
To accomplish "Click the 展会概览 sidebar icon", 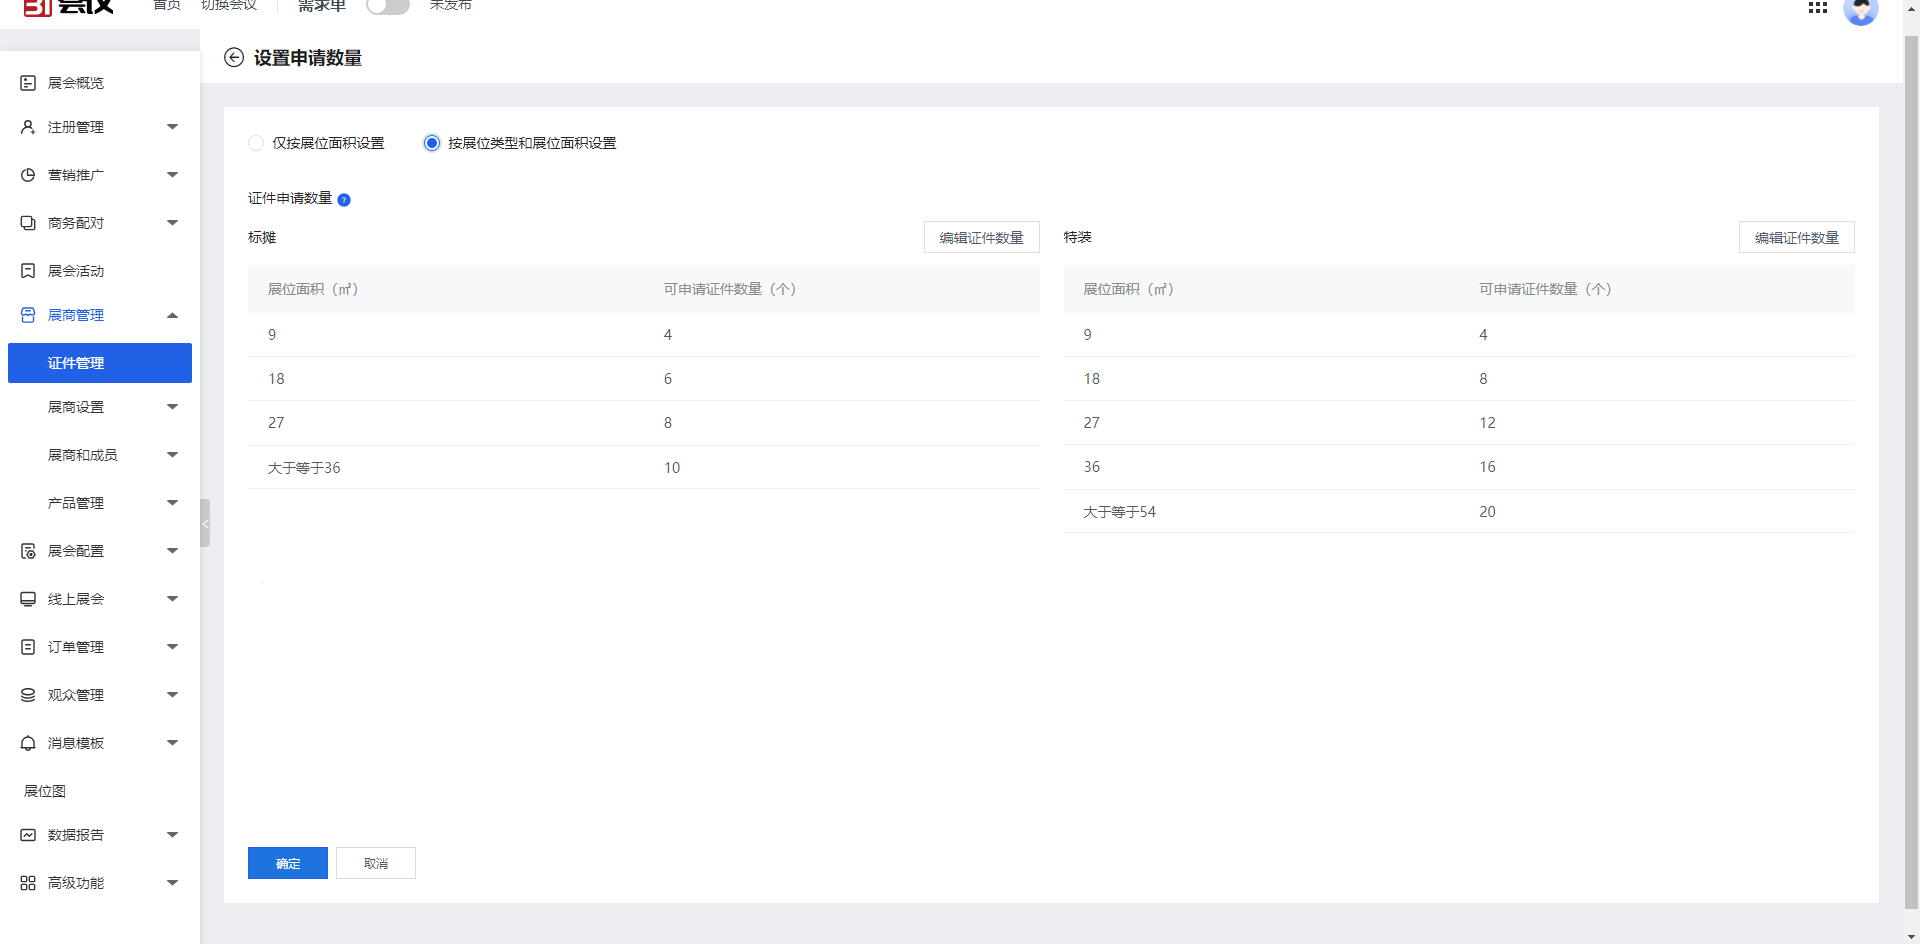I will (28, 83).
